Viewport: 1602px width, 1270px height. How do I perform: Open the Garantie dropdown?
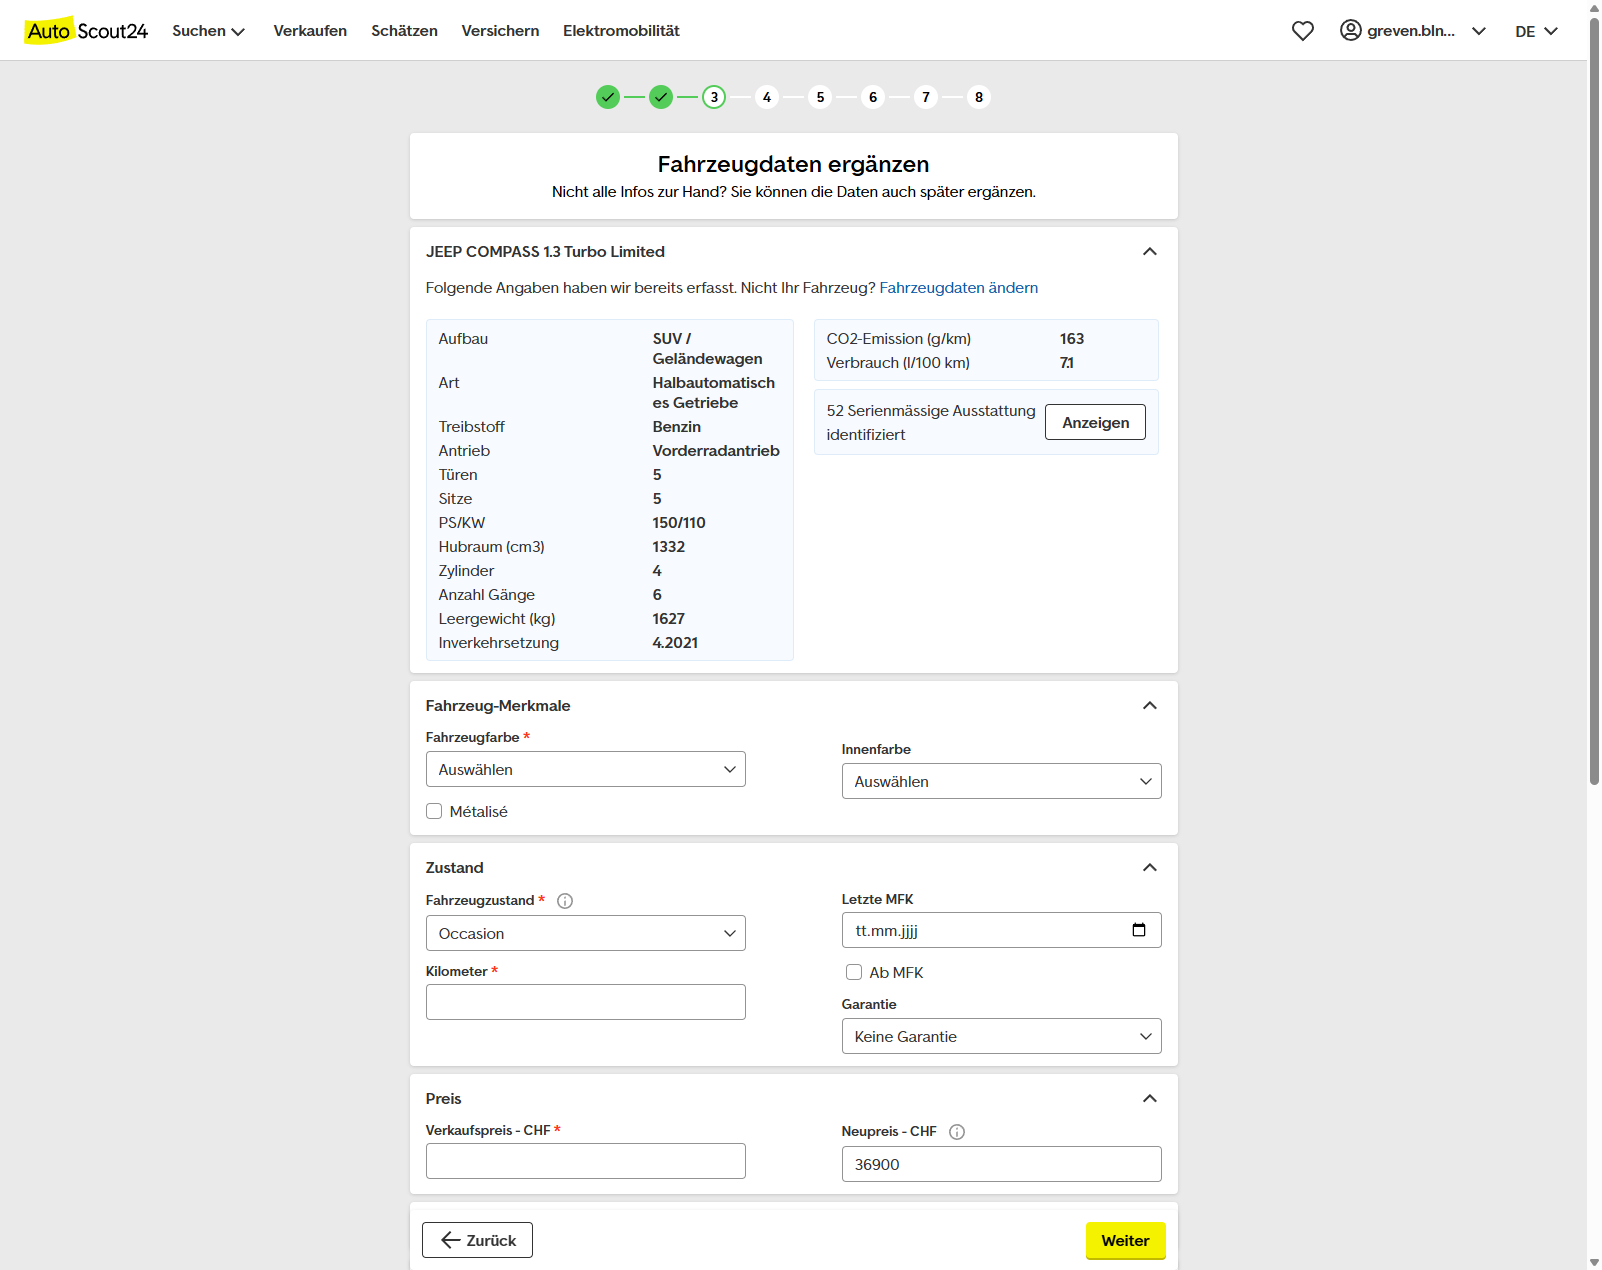click(1002, 1036)
